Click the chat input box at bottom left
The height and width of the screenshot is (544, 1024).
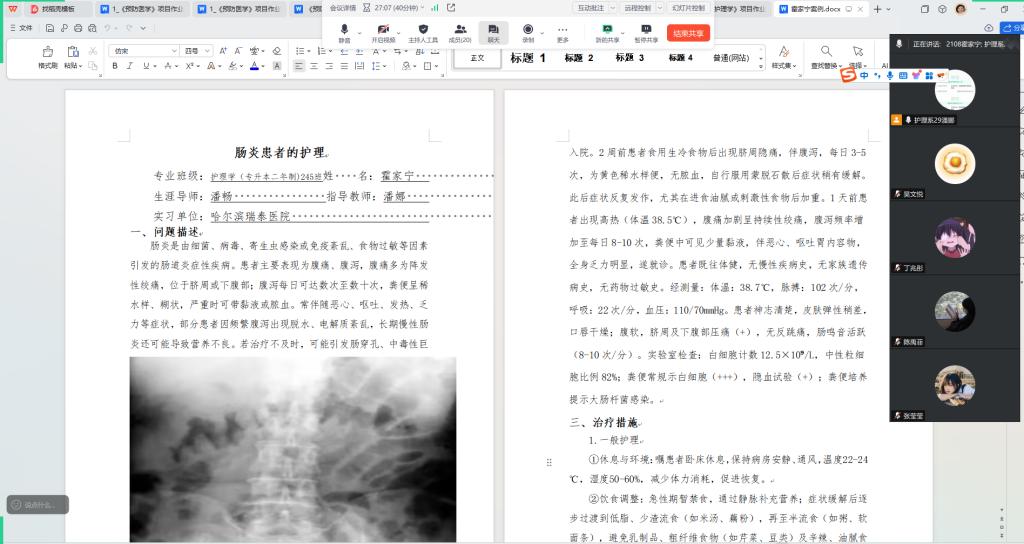(x=38, y=505)
